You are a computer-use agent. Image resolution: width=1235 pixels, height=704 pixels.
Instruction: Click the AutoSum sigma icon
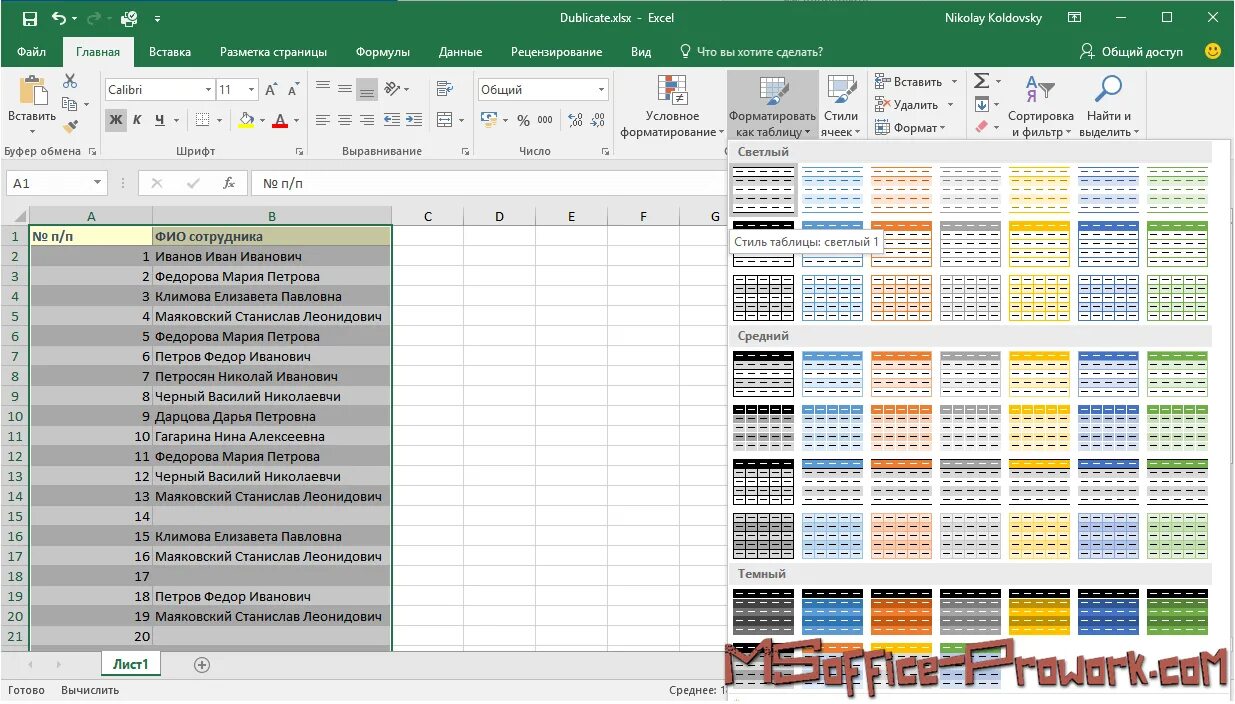(x=981, y=81)
